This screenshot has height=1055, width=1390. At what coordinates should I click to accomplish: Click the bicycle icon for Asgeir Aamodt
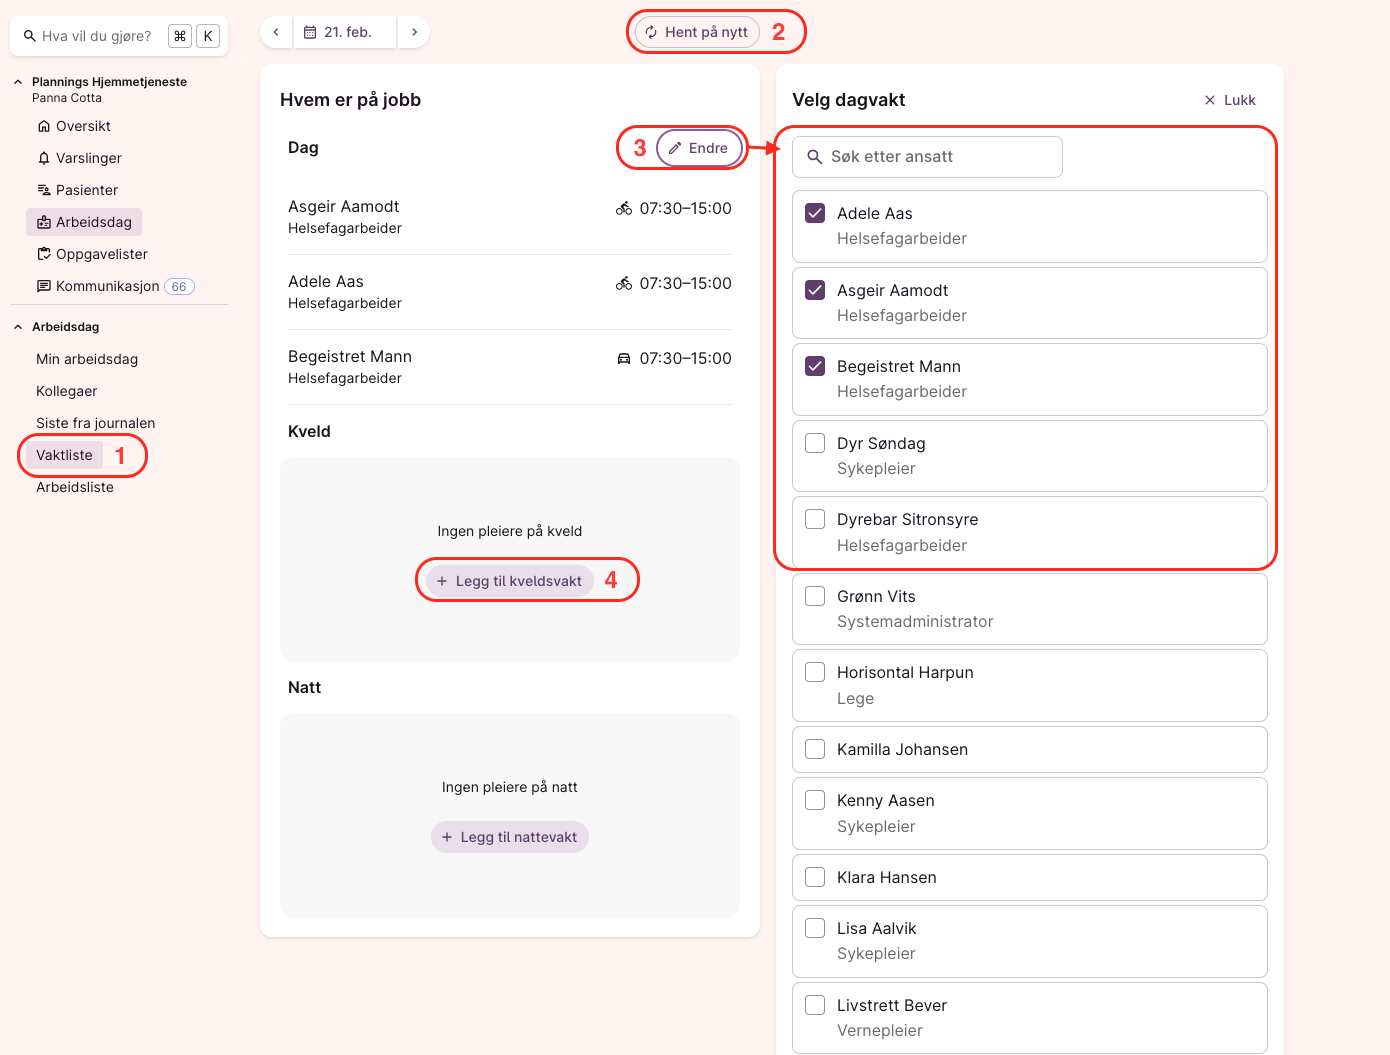click(624, 208)
